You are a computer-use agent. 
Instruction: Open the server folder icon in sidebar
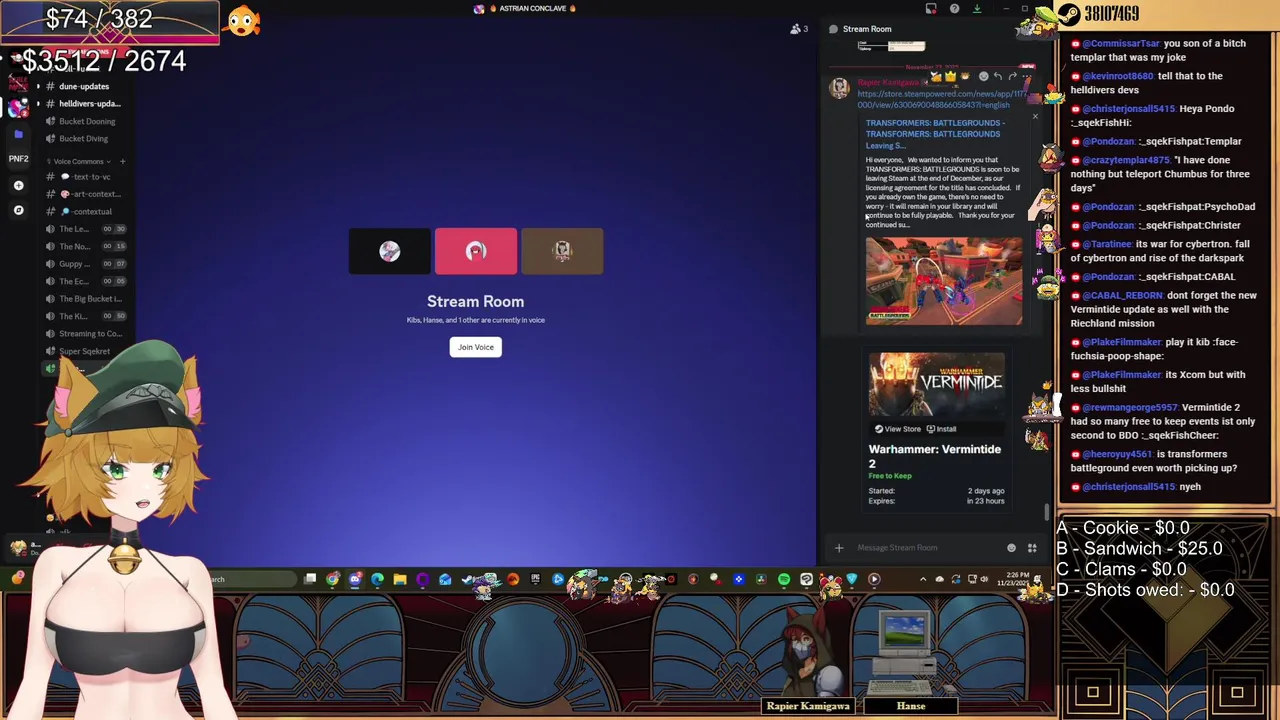[x=18, y=133]
